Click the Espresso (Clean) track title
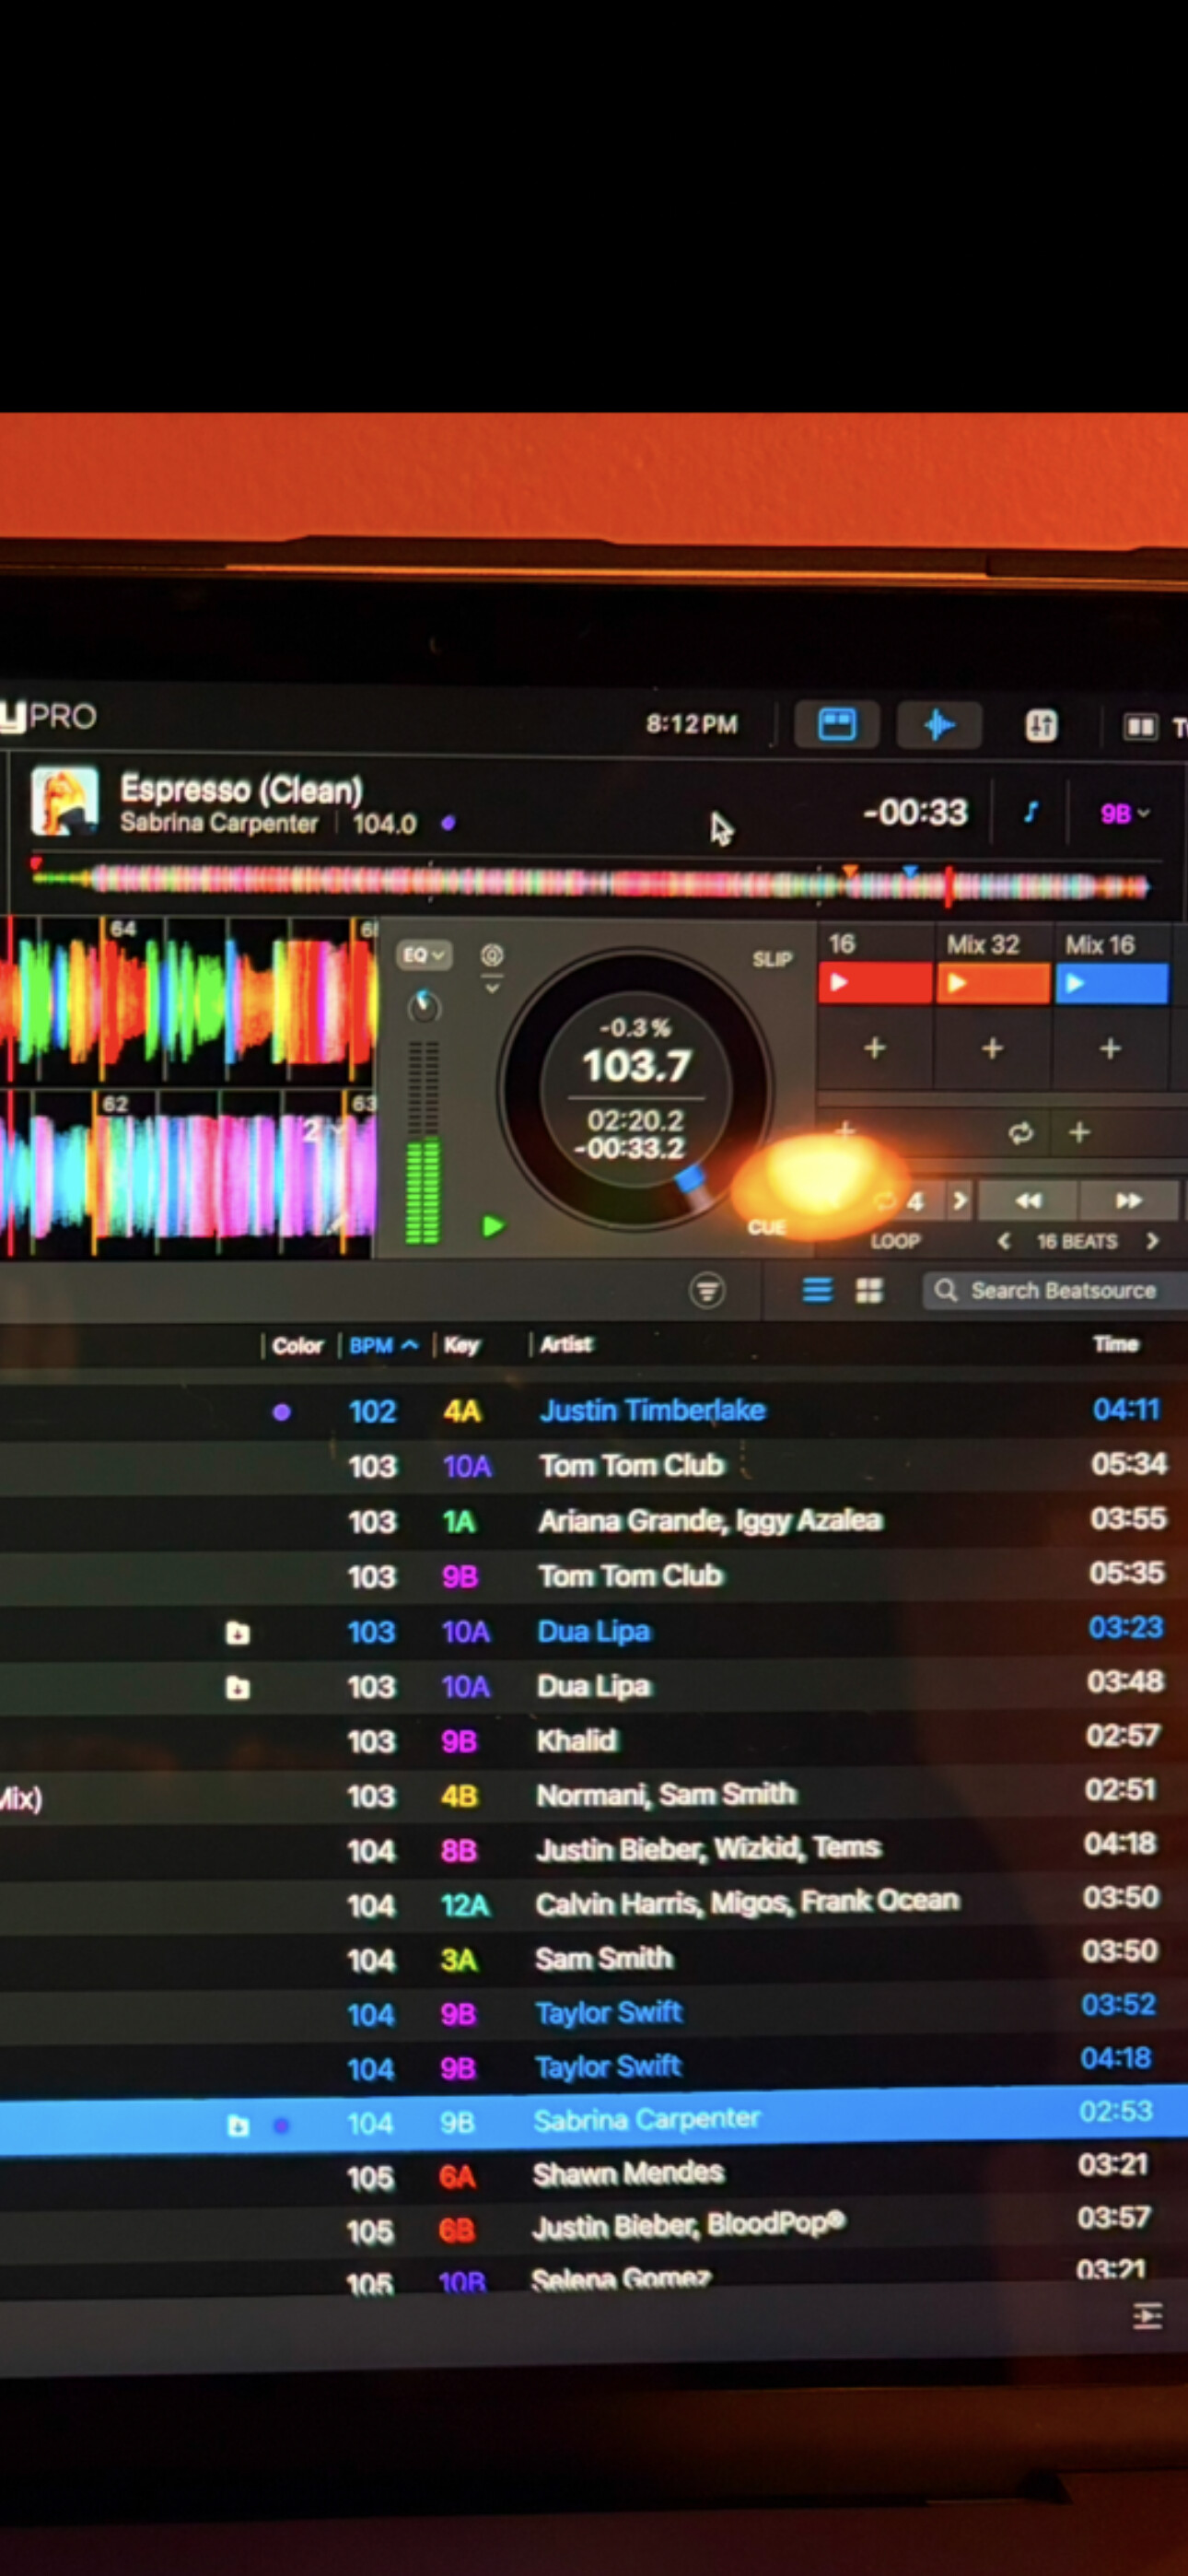The image size is (1188, 2576). point(241,789)
